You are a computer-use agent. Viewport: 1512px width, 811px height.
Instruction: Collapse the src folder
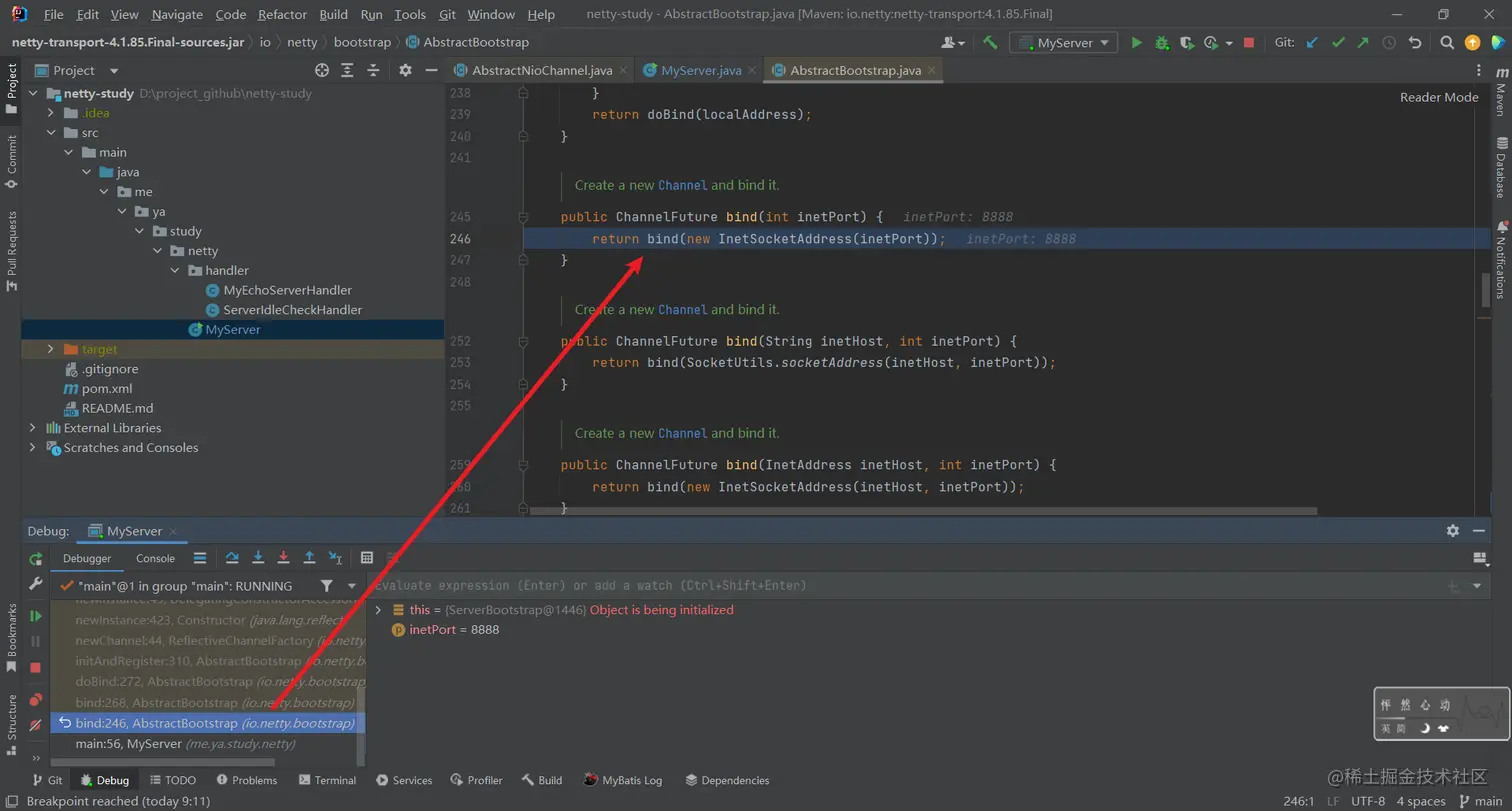51,133
